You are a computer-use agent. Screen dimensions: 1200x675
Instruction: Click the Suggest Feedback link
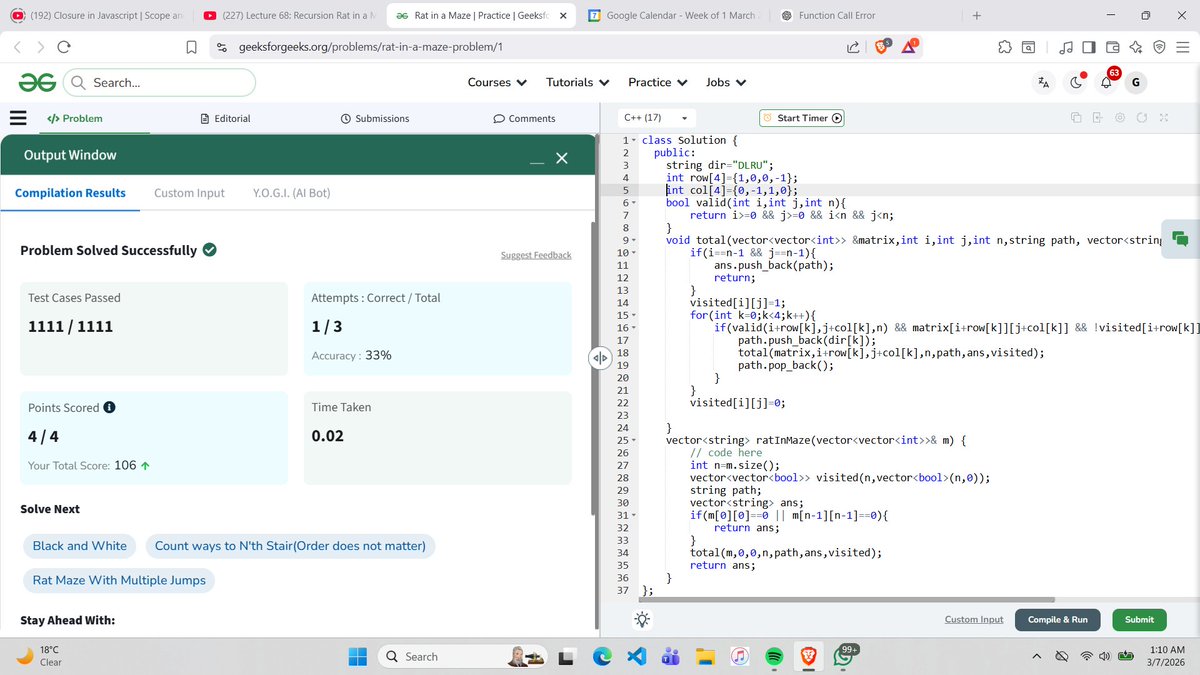click(536, 255)
